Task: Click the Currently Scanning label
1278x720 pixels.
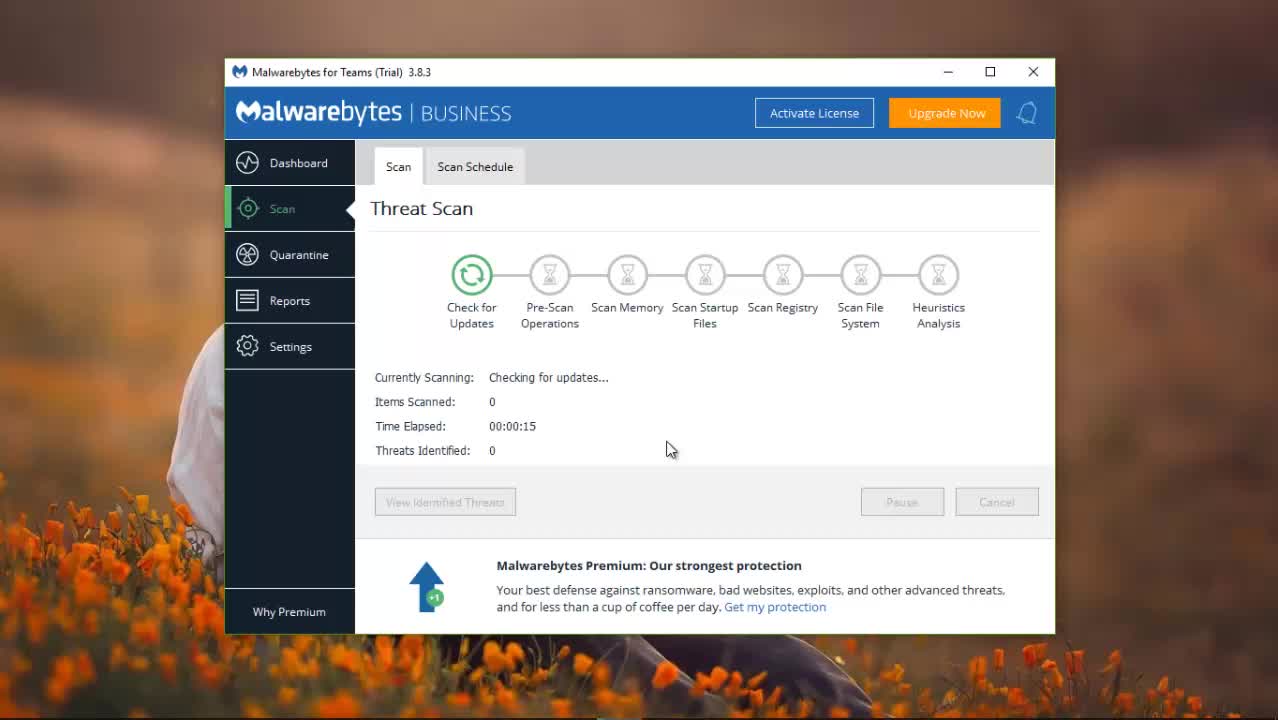Action: click(x=424, y=378)
